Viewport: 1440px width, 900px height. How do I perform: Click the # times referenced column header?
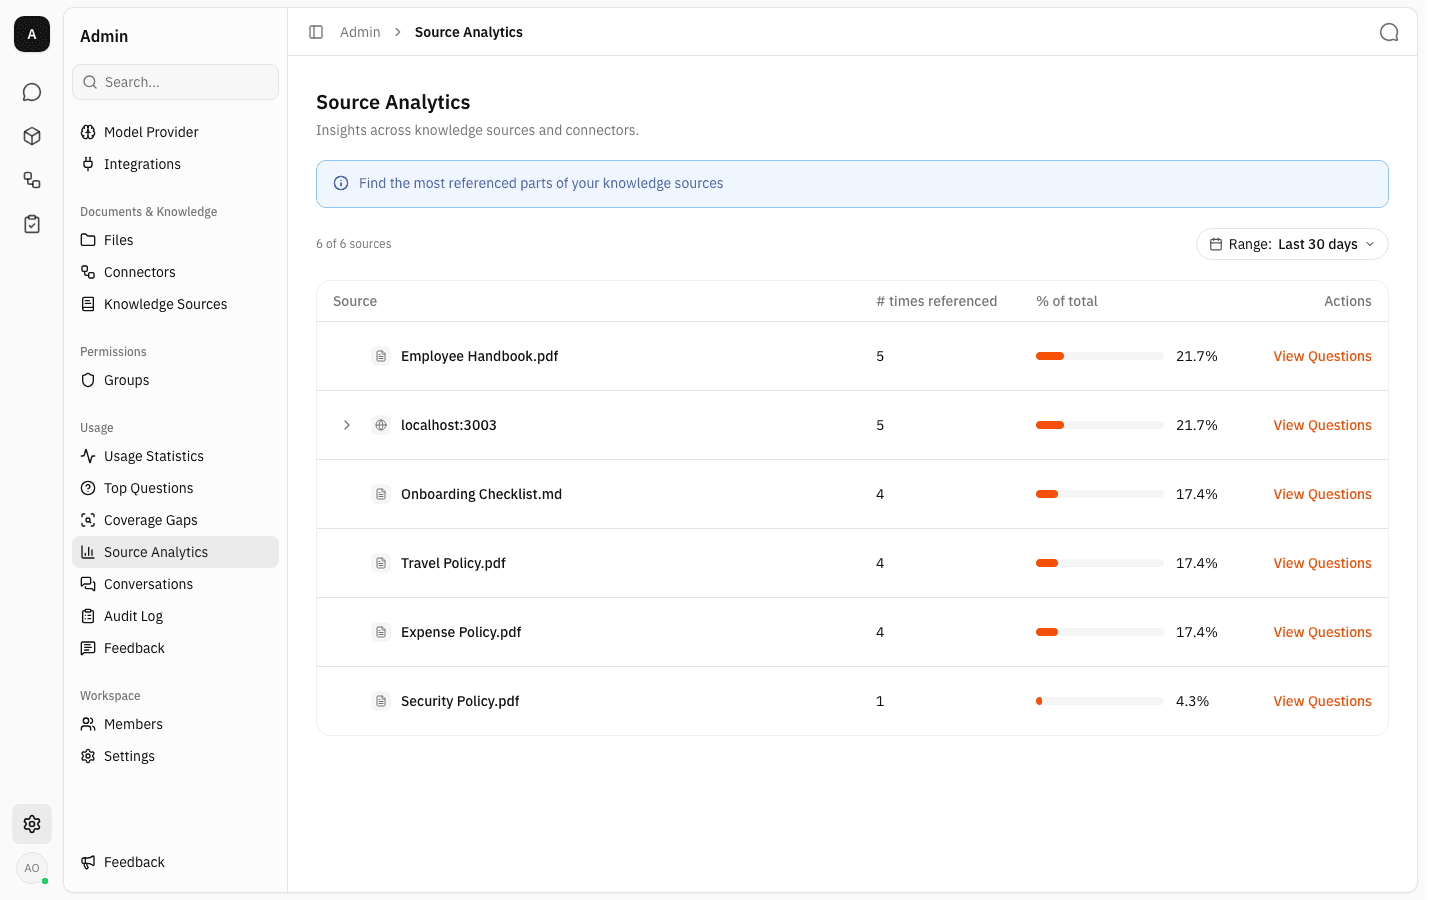coord(936,301)
